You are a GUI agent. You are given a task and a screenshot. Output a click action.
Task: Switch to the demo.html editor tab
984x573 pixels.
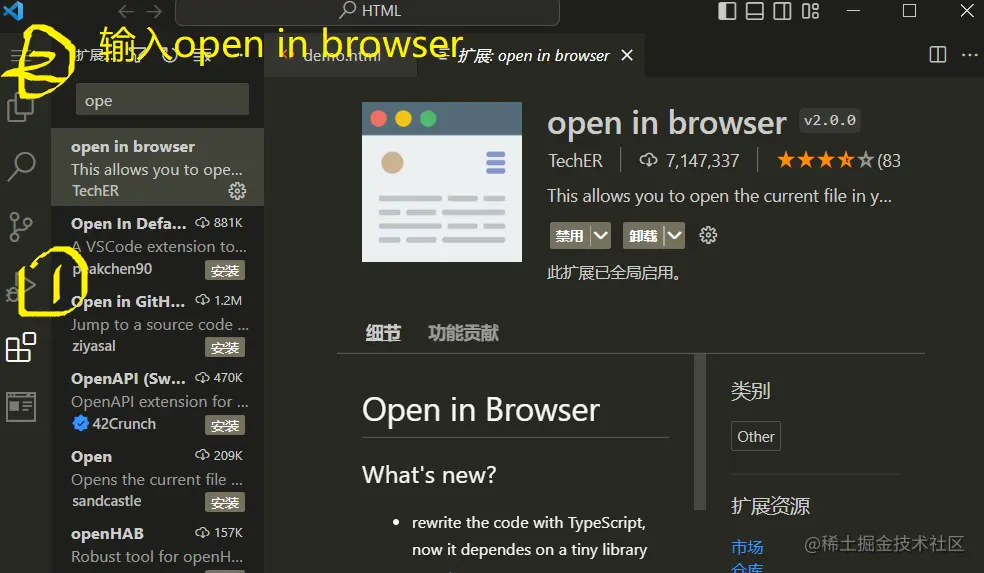[x=341, y=55]
